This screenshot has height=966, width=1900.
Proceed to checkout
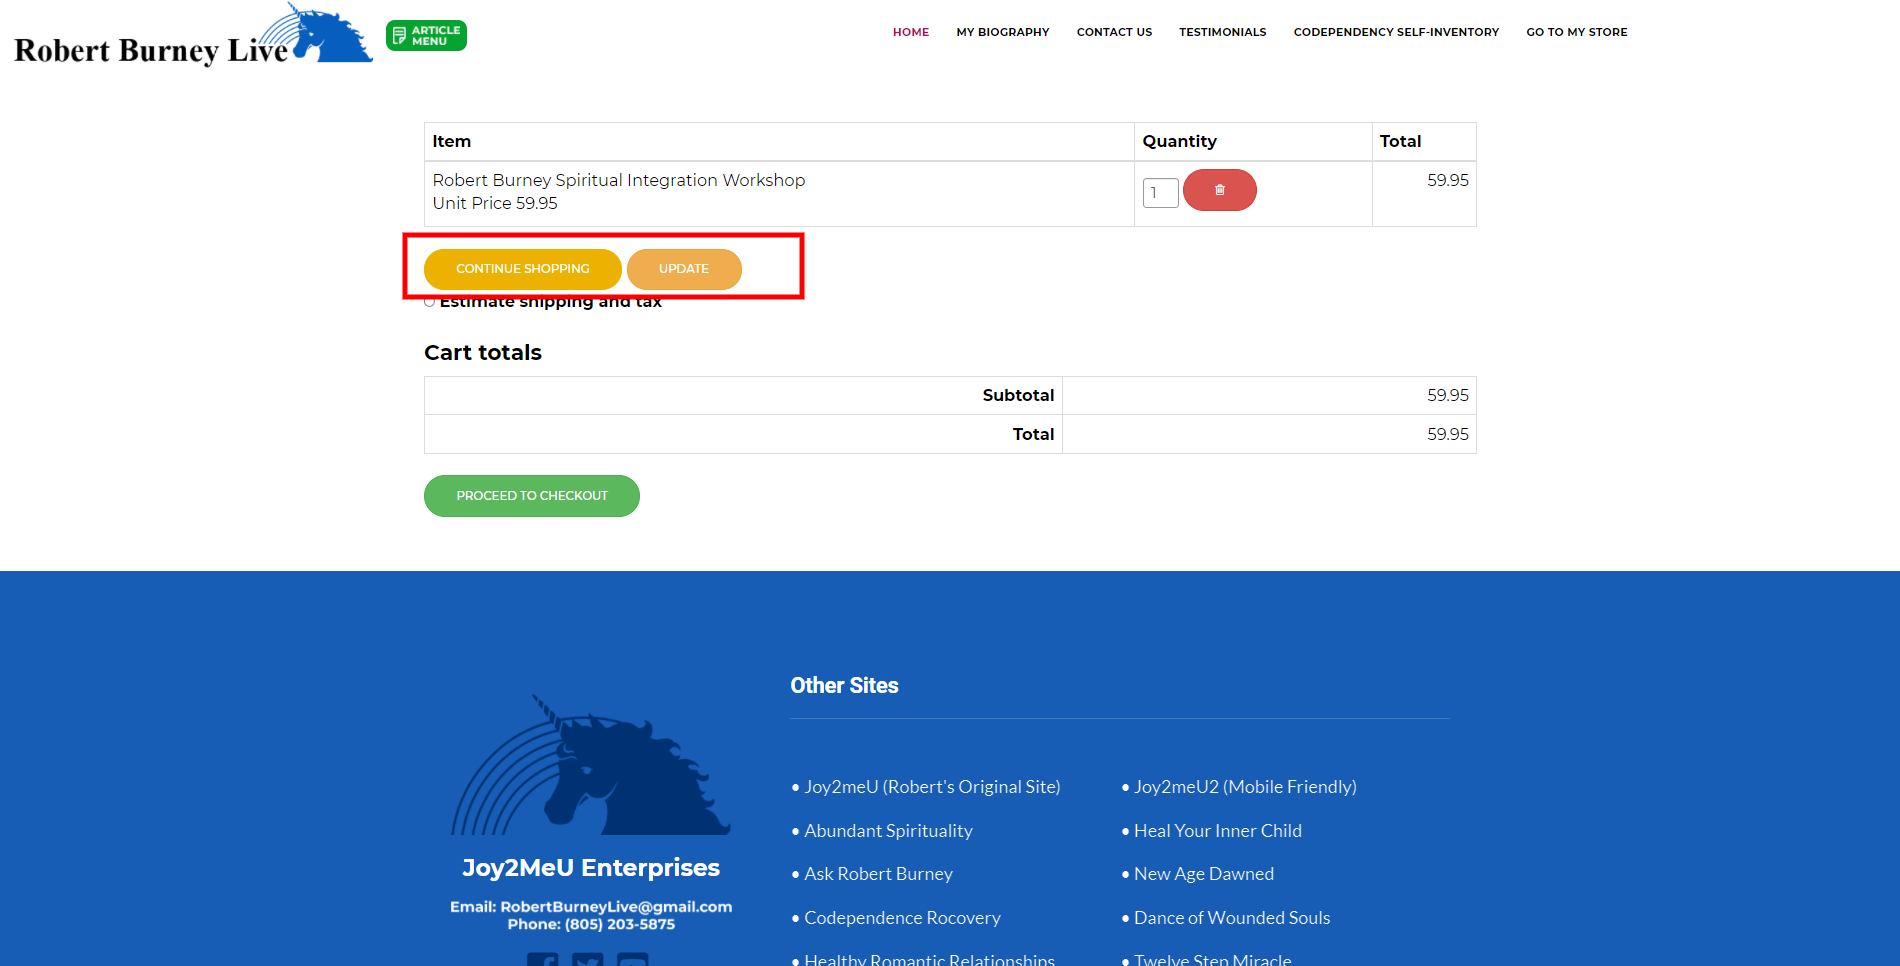pos(531,496)
